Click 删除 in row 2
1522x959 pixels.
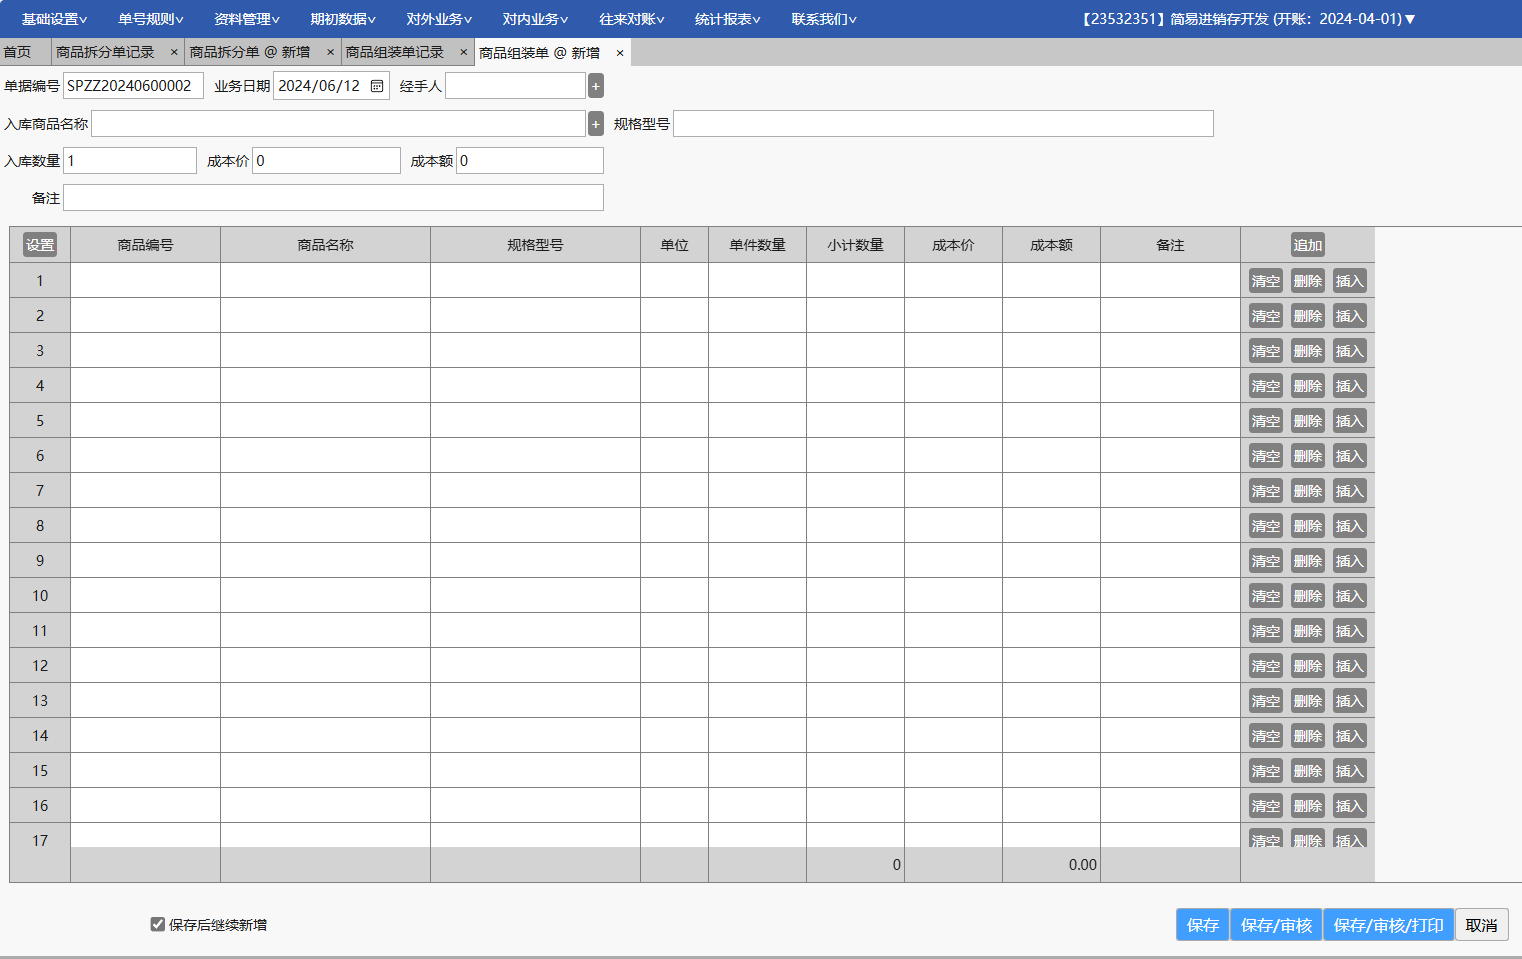point(1307,316)
